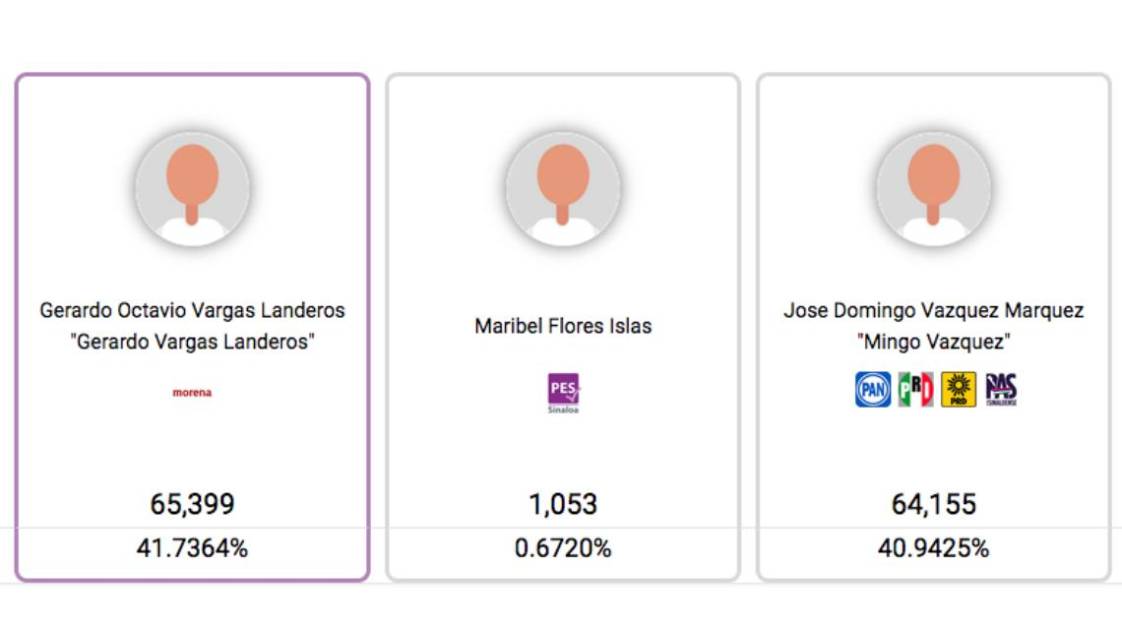1122x630 pixels.
Task: Click the yellow PRD sun logo
Action: [958, 389]
